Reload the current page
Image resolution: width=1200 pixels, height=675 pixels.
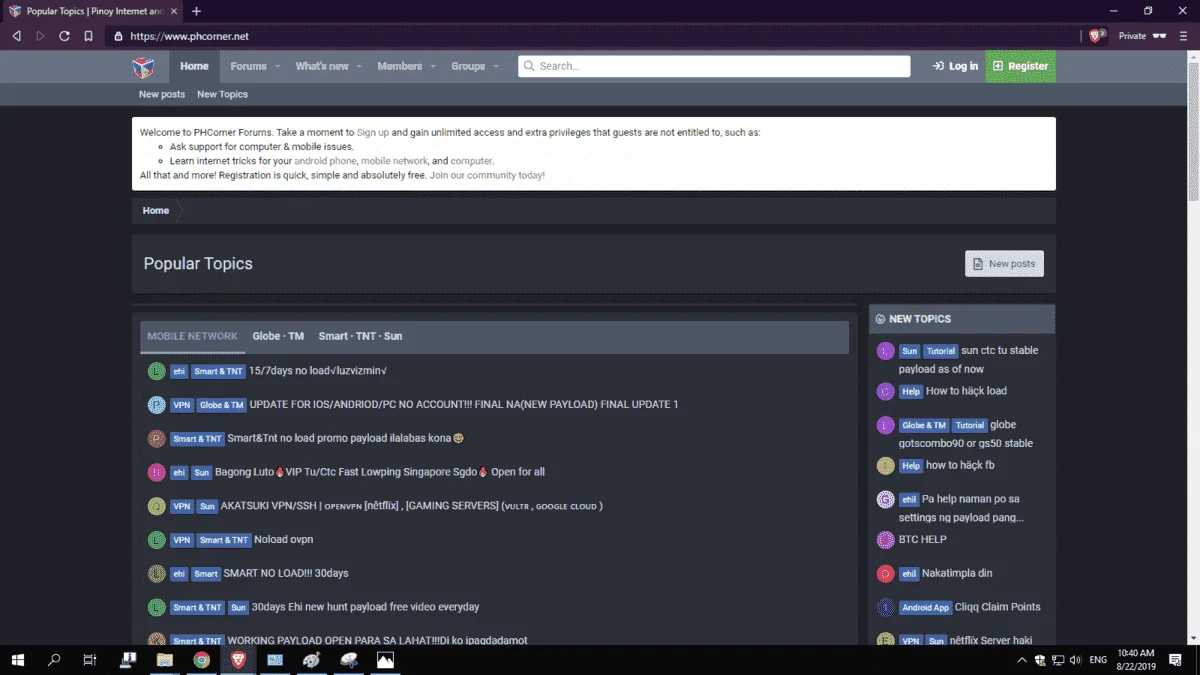click(64, 36)
